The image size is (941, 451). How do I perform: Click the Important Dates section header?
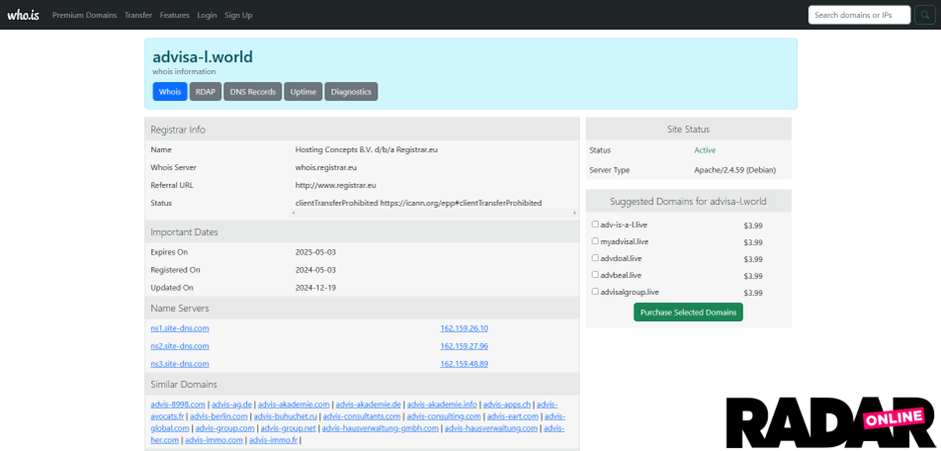[x=362, y=231]
